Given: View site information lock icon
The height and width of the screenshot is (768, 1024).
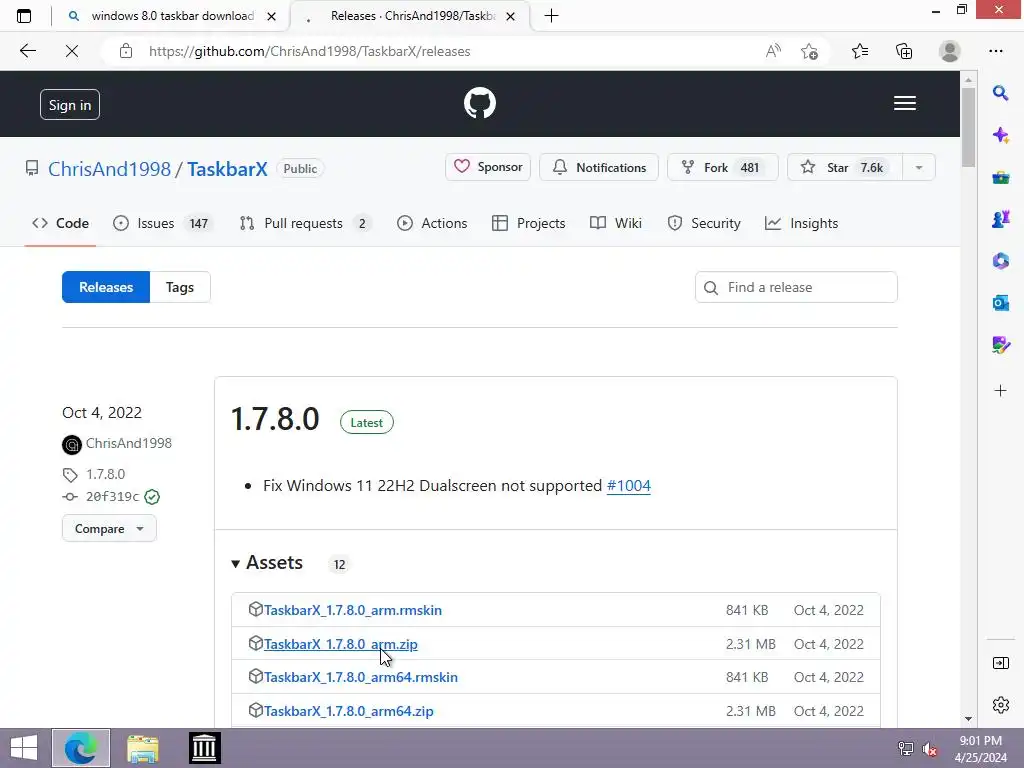Looking at the screenshot, I should [x=126, y=51].
